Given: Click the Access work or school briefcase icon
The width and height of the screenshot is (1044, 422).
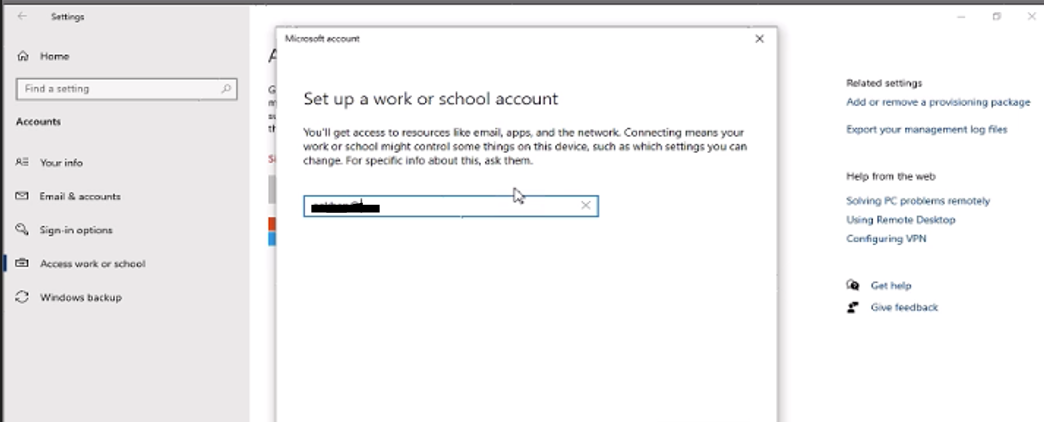Looking at the screenshot, I should click(x=22, y=263).
